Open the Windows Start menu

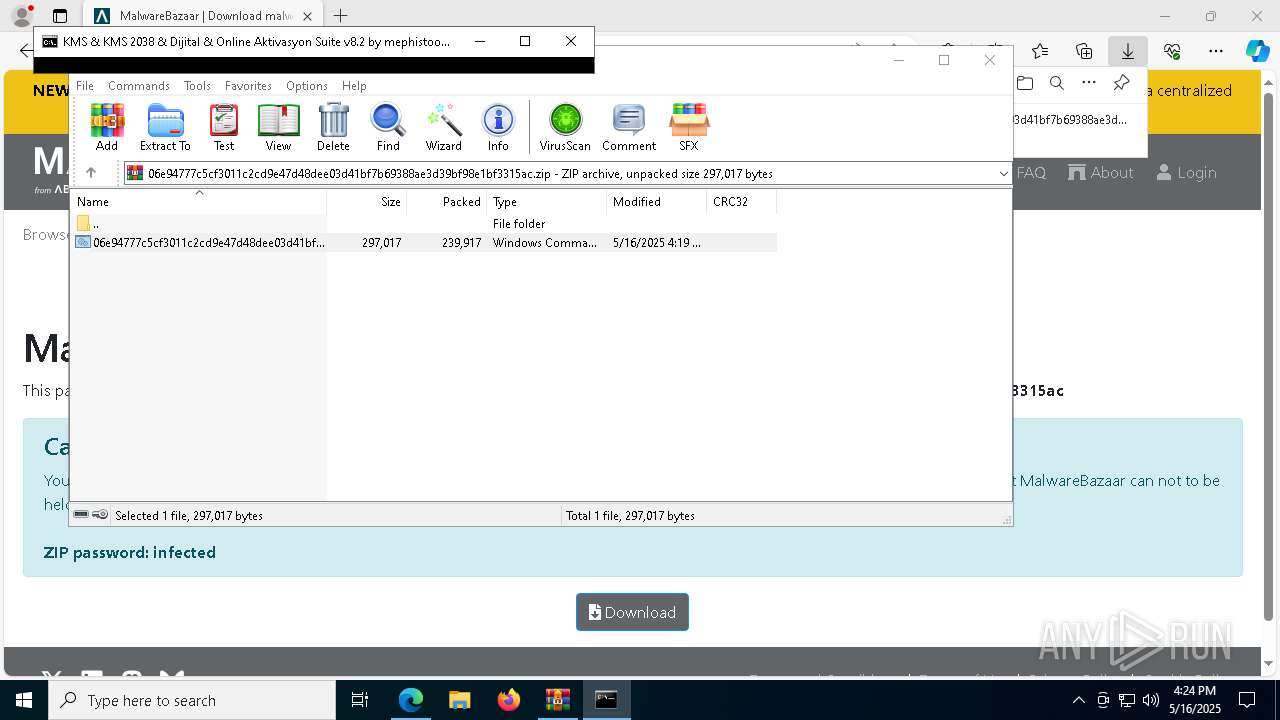[x=24, y=700]
